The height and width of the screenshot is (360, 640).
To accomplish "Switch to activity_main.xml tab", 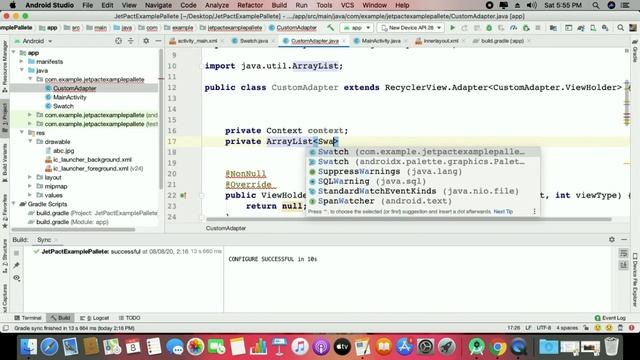I will (x=197, y=41).
